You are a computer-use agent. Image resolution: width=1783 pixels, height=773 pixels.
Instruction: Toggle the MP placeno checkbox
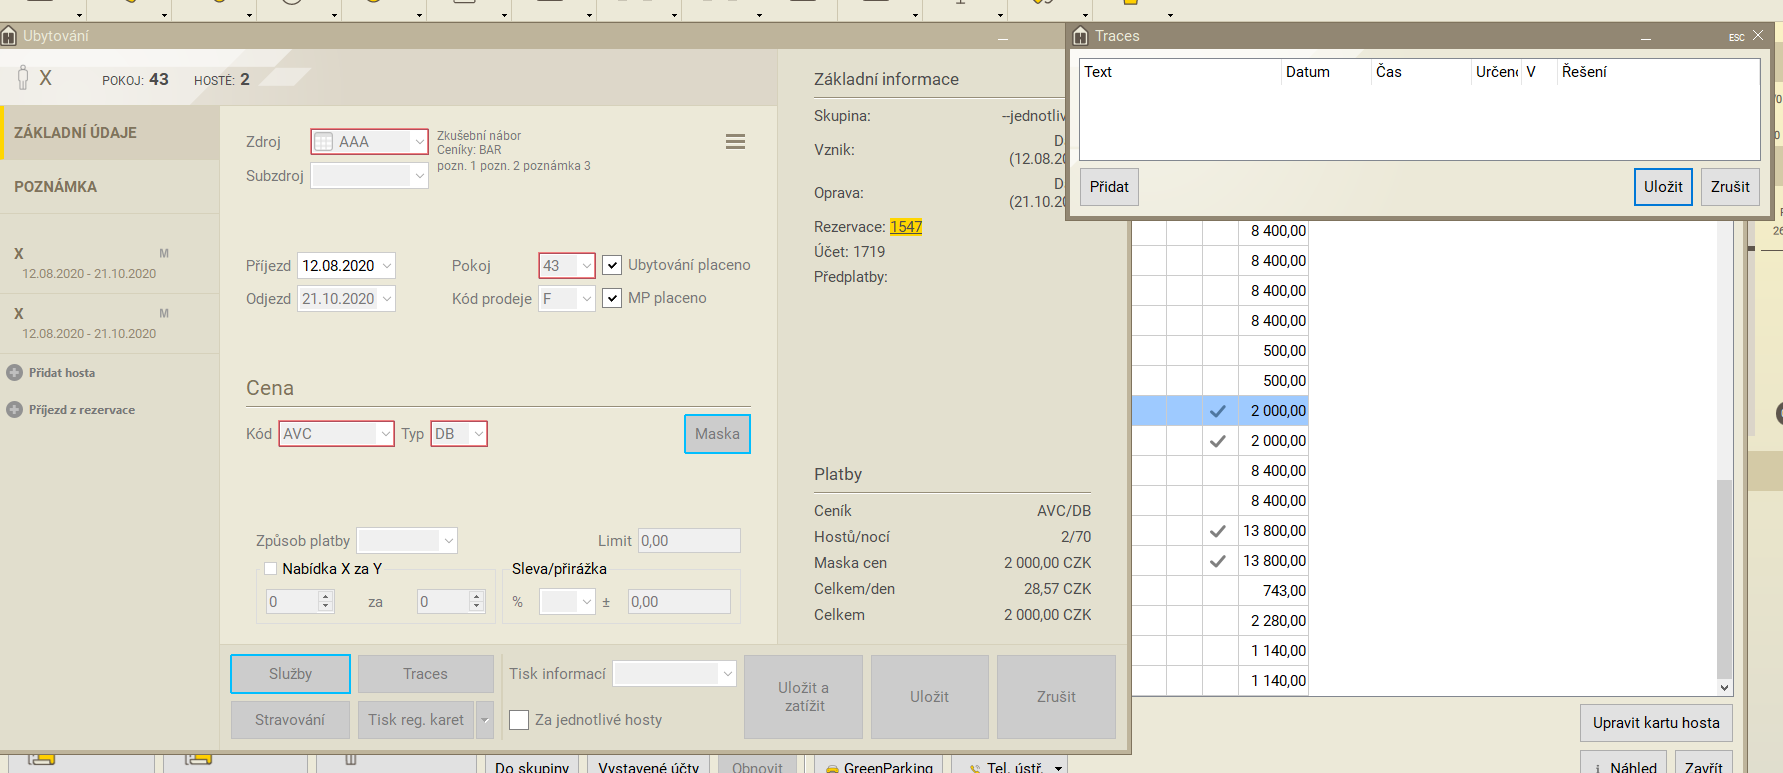coord(612,299)
